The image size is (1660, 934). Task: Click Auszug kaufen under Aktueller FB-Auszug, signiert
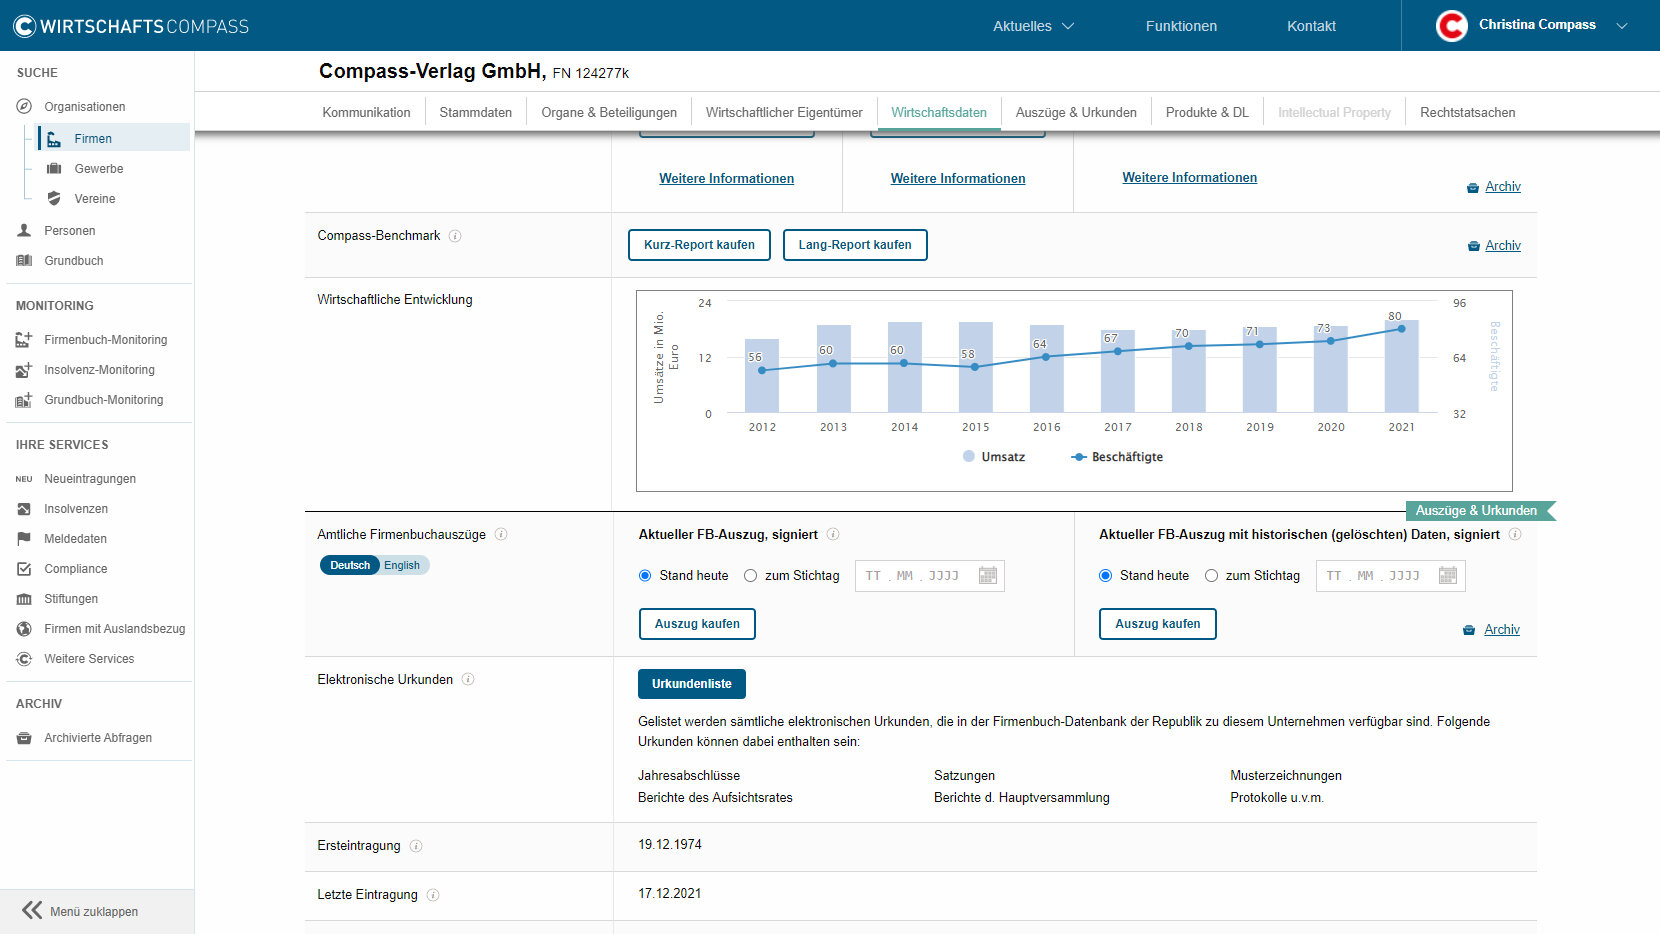[x=697, y=624]
